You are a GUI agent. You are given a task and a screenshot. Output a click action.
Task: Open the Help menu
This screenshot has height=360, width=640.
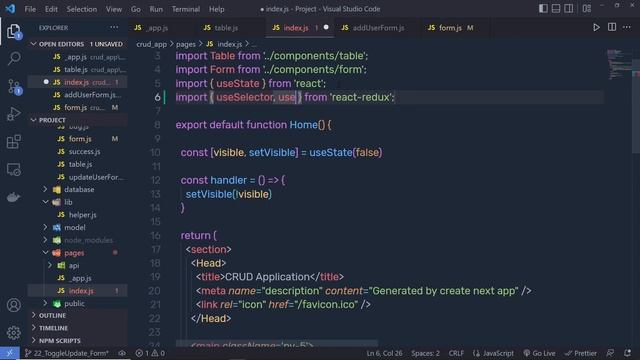[x=217, y=9]
